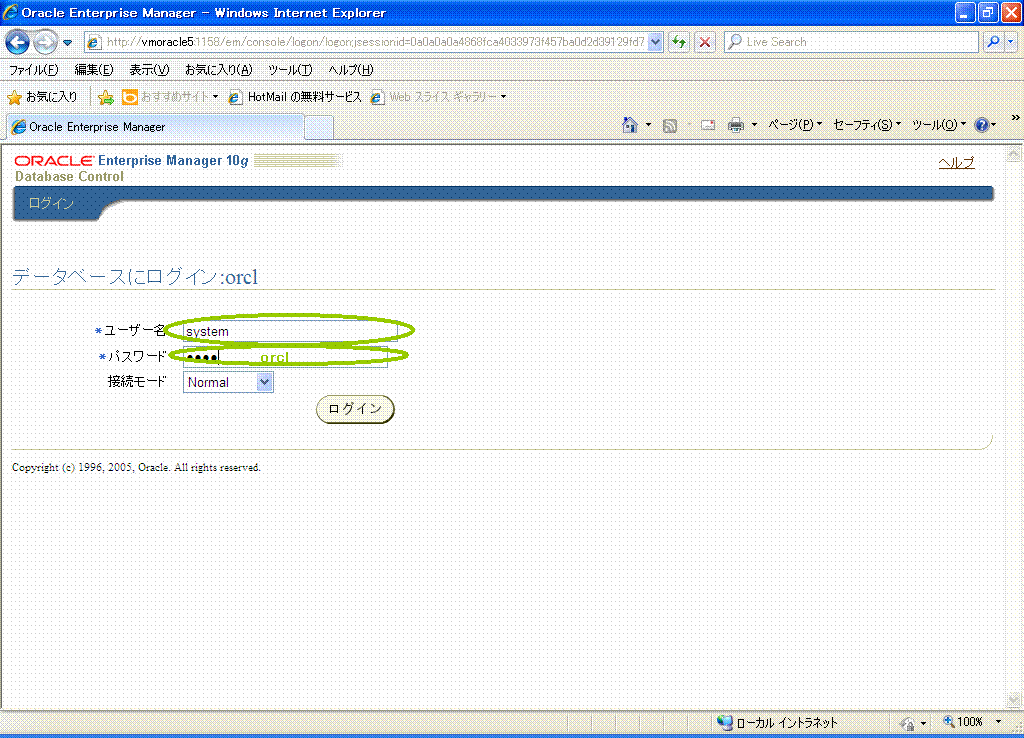Select the Oracle Enterprise Manager tab
Screen dimensions: 1024x738
(x=155, y=127)
